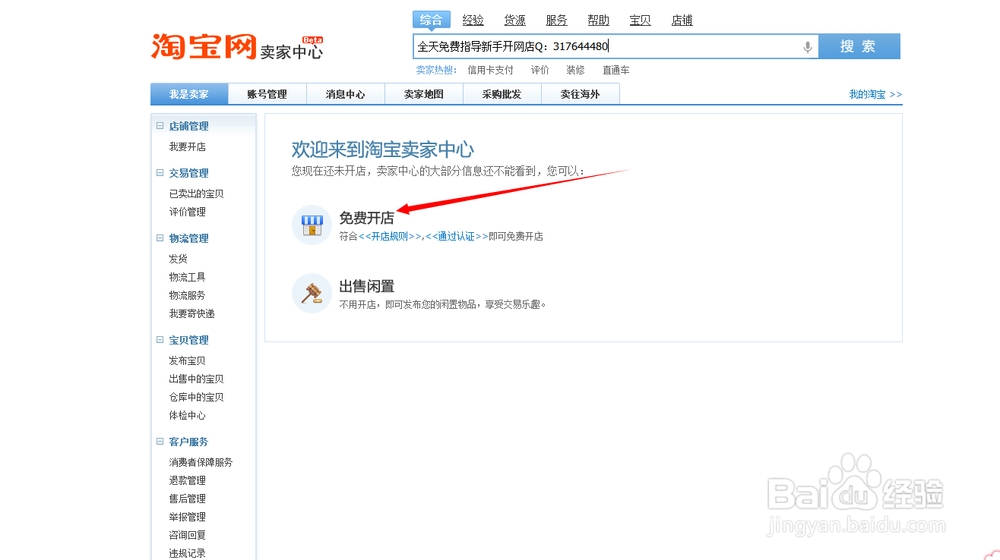The image size is (1000, 560).
Task: Click the auction gavel icon beside 出售闲置
Action: point(312,293)
